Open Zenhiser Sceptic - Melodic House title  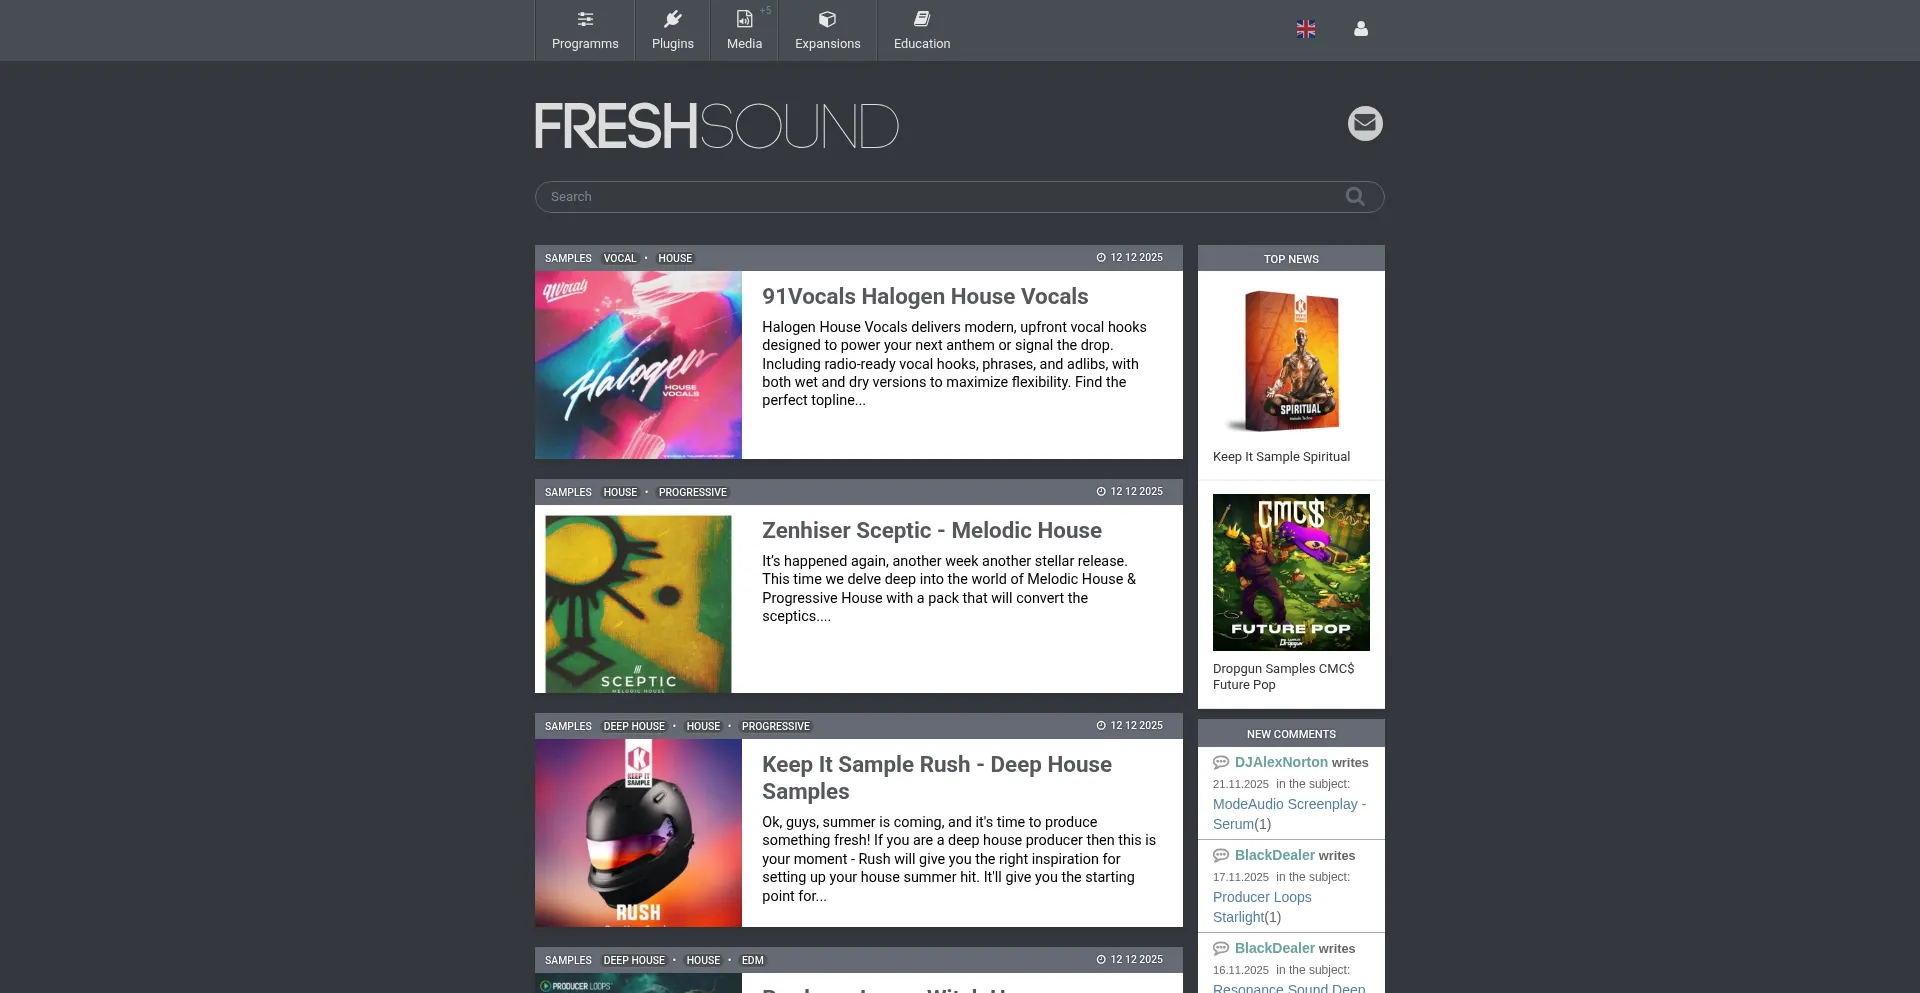point(931,531)
